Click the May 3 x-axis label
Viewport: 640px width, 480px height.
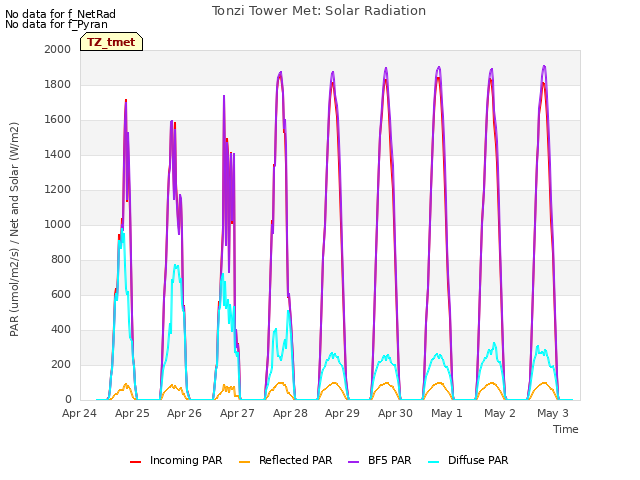(553, 413)
